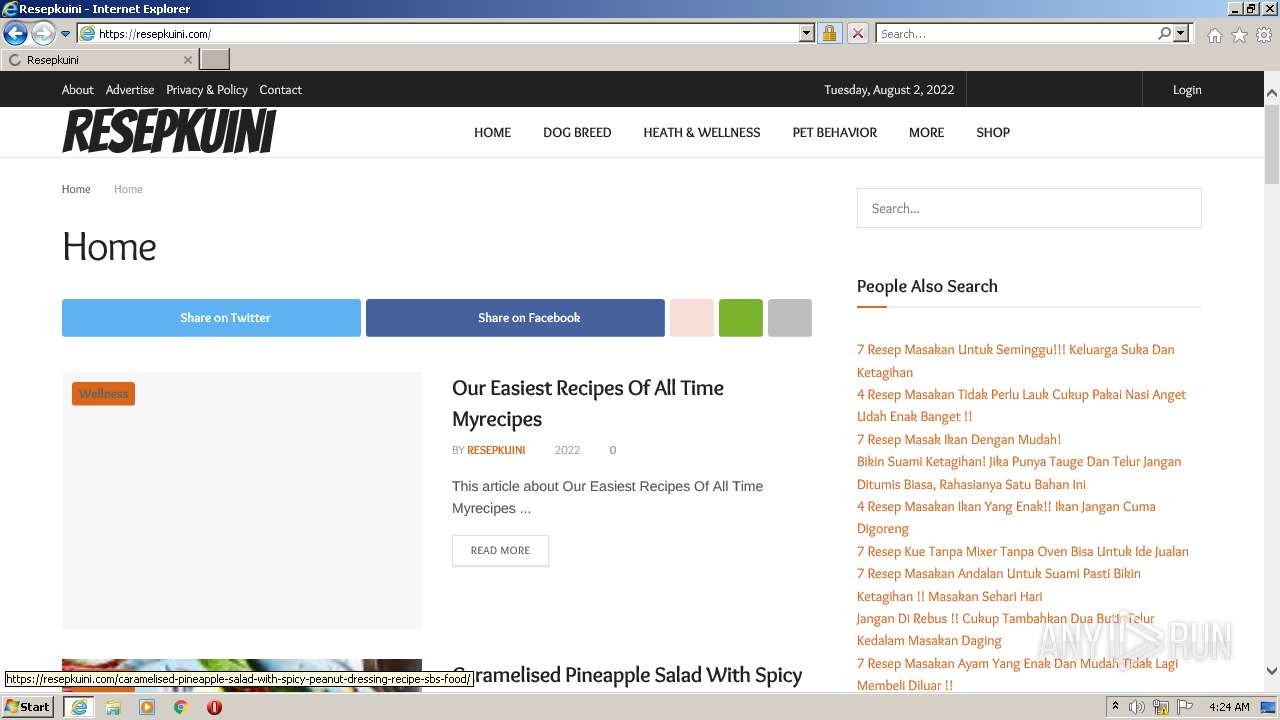
Task: Open the recent pages dropdown arrow
Action: (x=65, y=34)
